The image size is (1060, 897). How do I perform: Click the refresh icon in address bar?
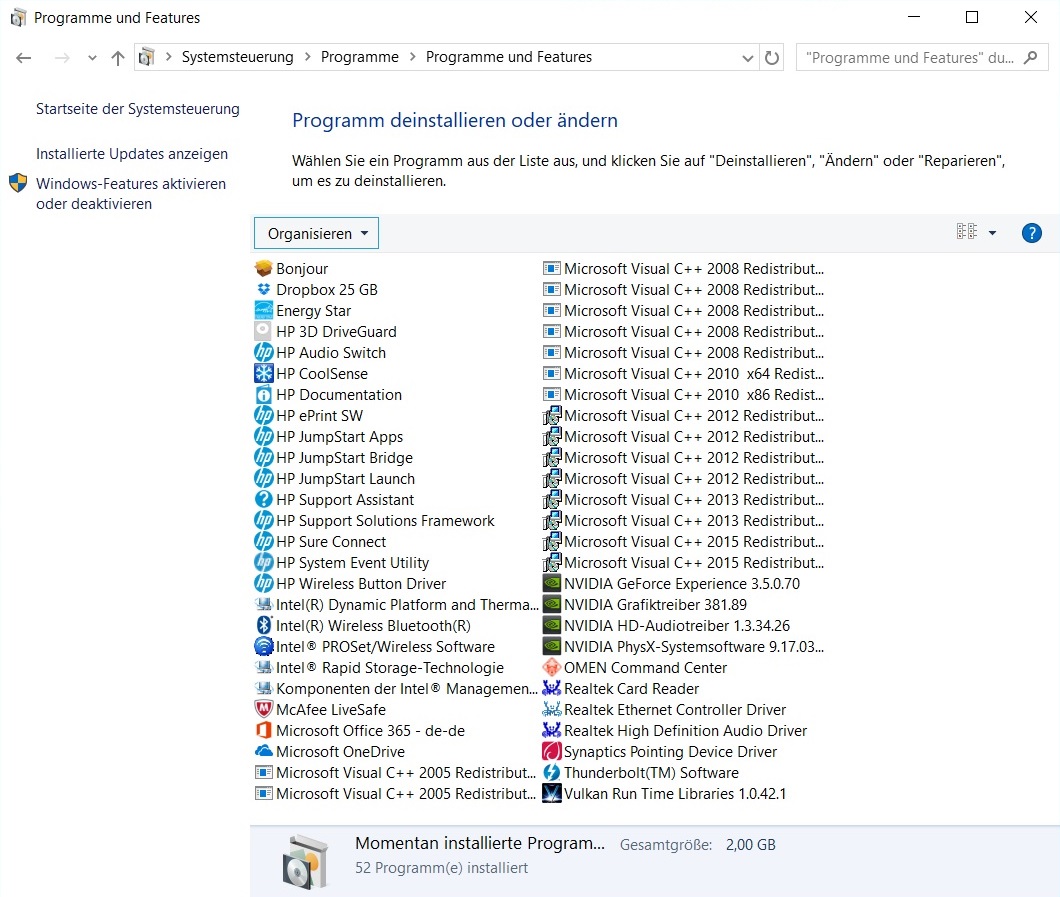[x=771, y=57]
